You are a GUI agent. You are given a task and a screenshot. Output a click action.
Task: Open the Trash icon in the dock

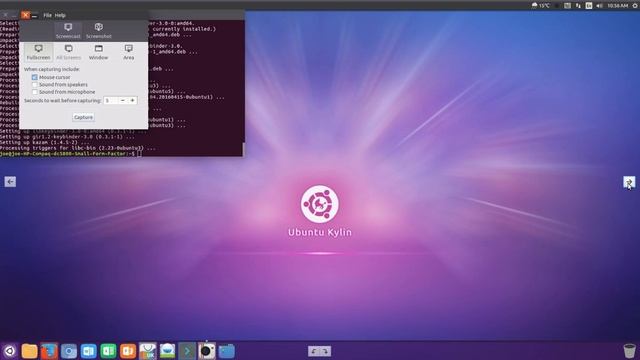tap(629, 351)
